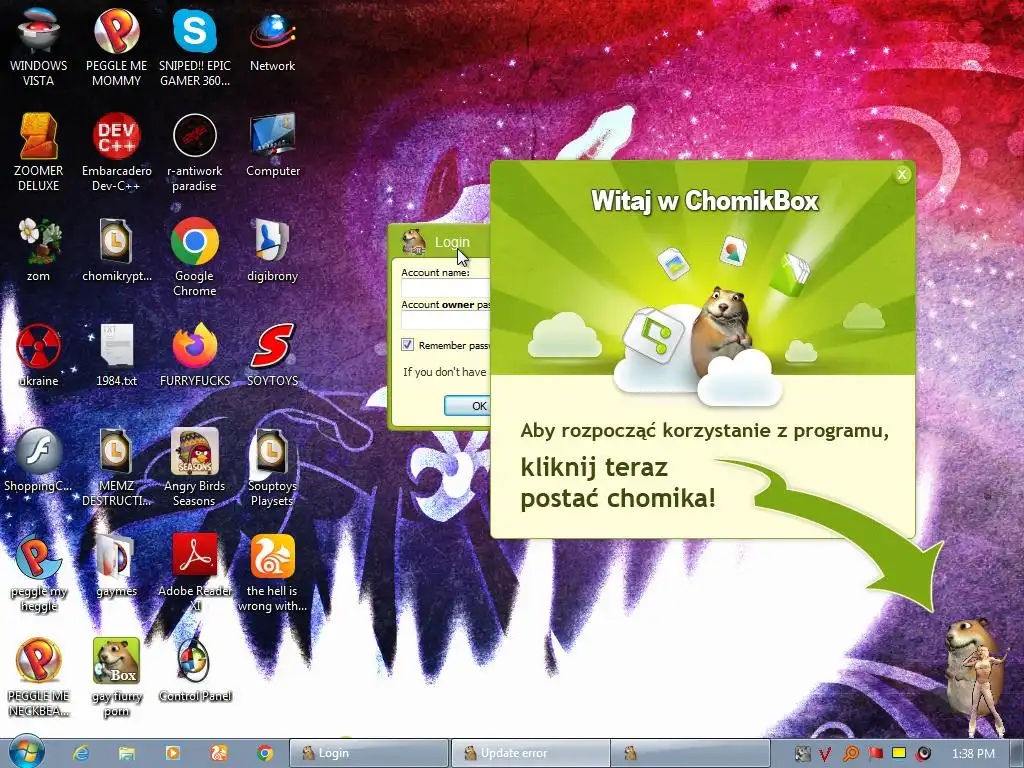Switch to the Login taskbar window

[x=369, y=753]
